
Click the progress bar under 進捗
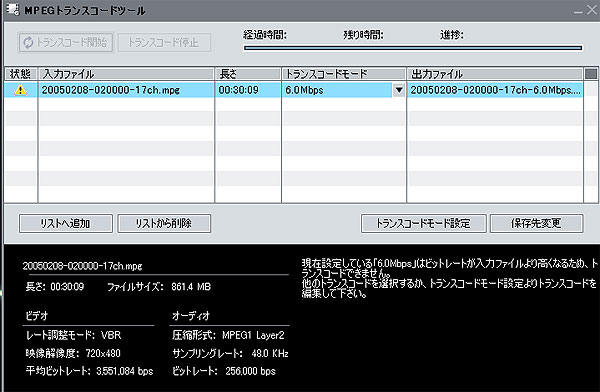(x=413, y=48)
